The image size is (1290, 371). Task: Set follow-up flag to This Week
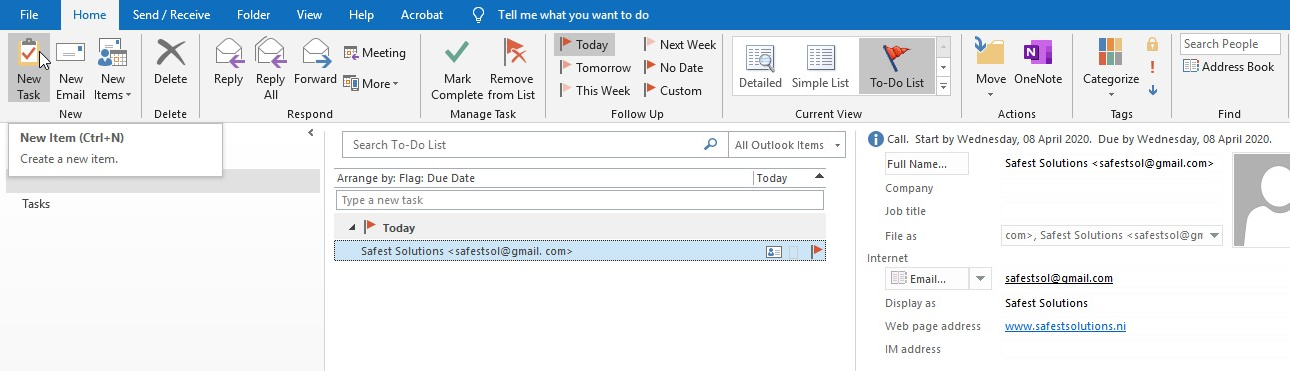(594, 91)
